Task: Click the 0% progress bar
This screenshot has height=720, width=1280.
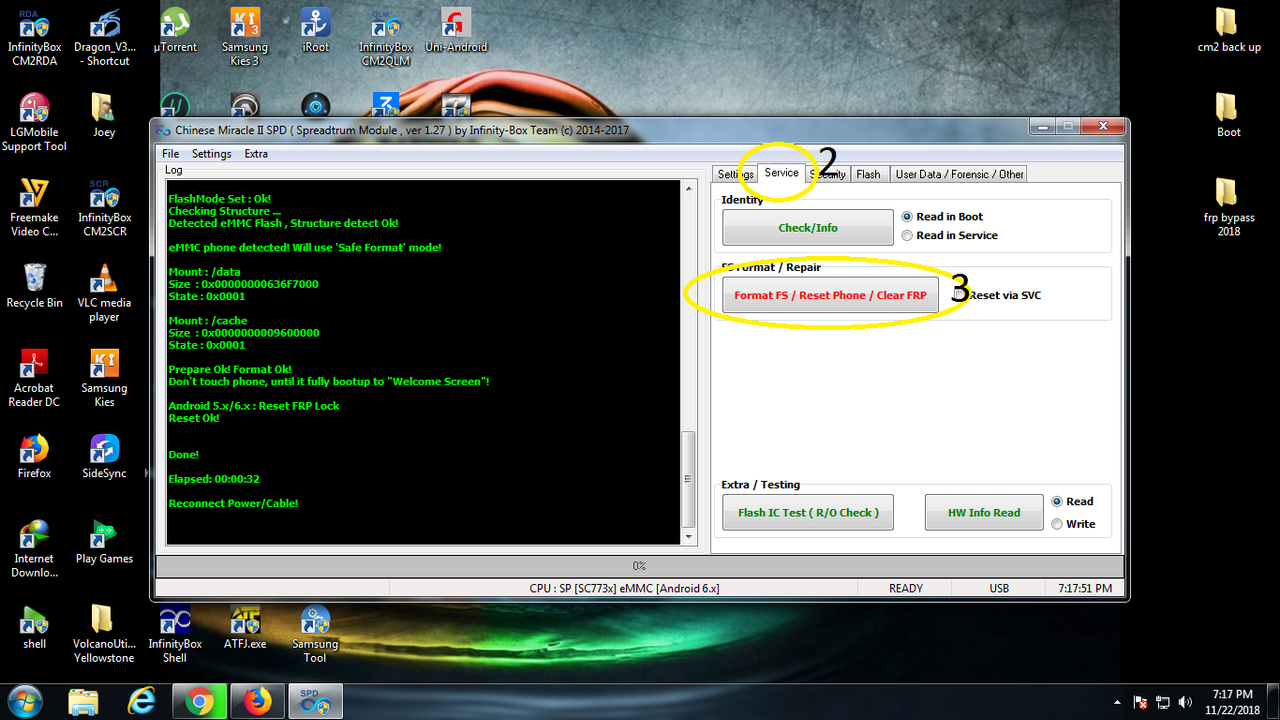Action: tap(639, 566)
